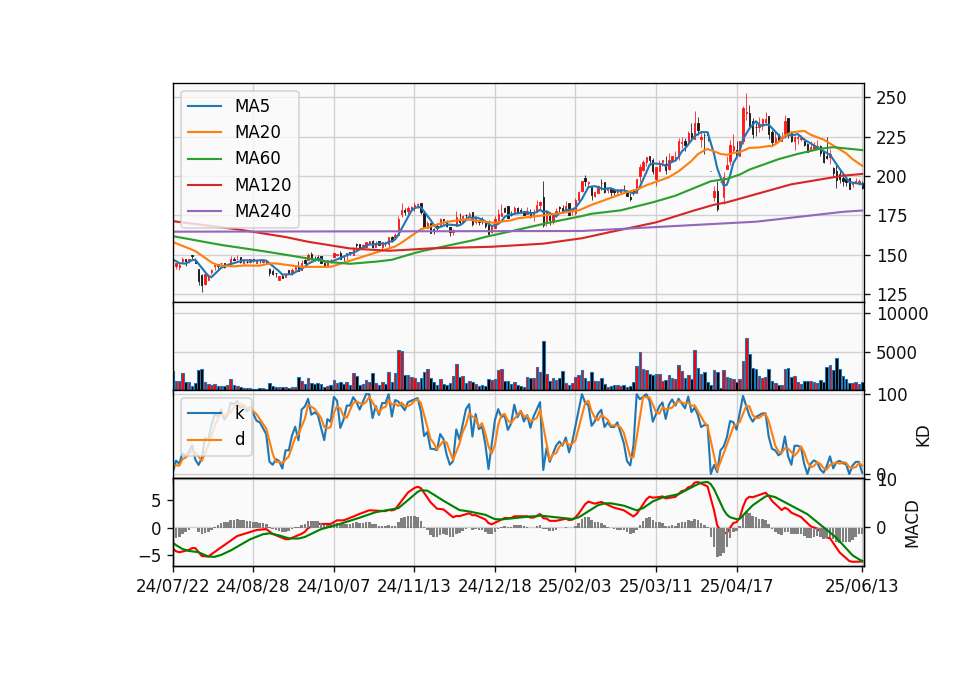960x690 pixels.
Task: Click the 24/12/18 date label
Action: (495, 586)
